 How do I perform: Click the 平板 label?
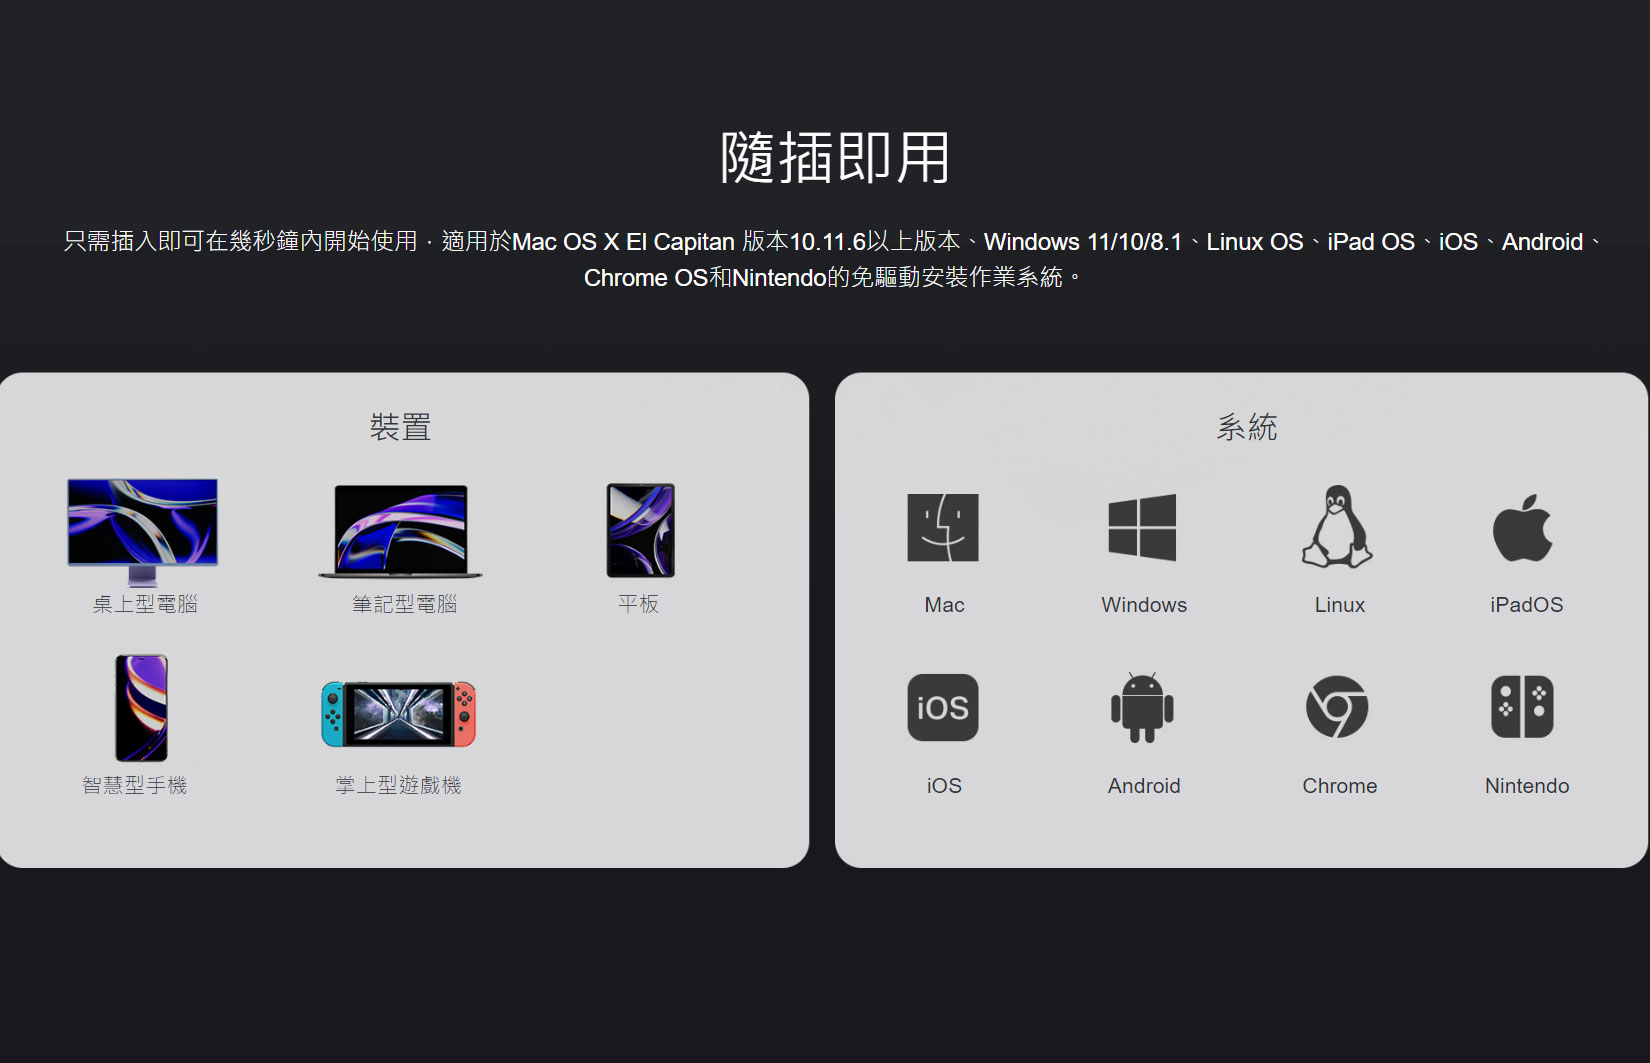click(x=638, y=604)
